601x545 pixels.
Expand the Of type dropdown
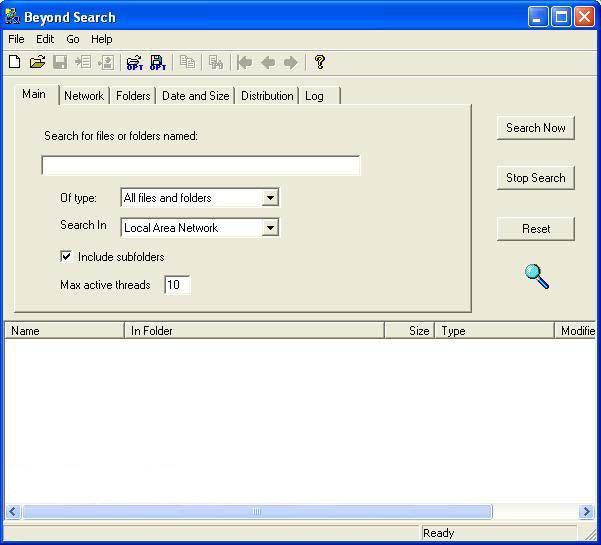270,198
